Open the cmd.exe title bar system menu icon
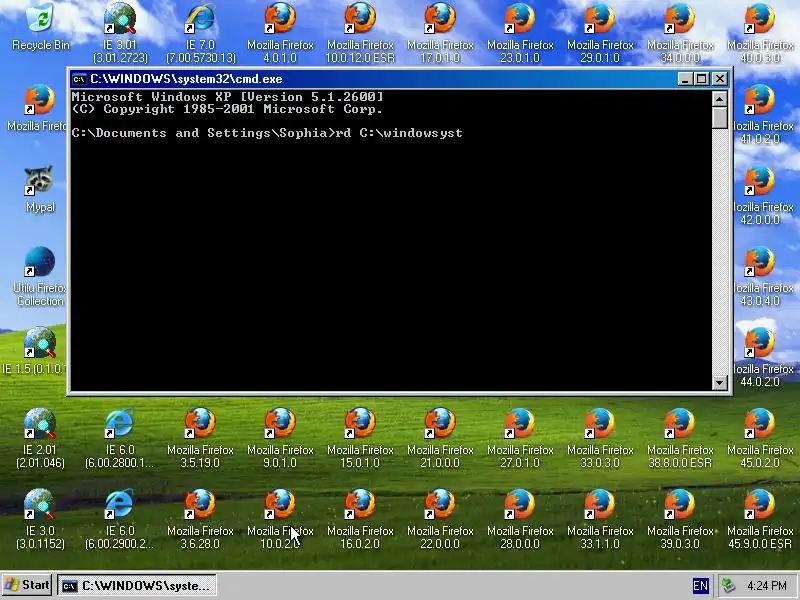 pyautogui.click(x=79, y=79)
